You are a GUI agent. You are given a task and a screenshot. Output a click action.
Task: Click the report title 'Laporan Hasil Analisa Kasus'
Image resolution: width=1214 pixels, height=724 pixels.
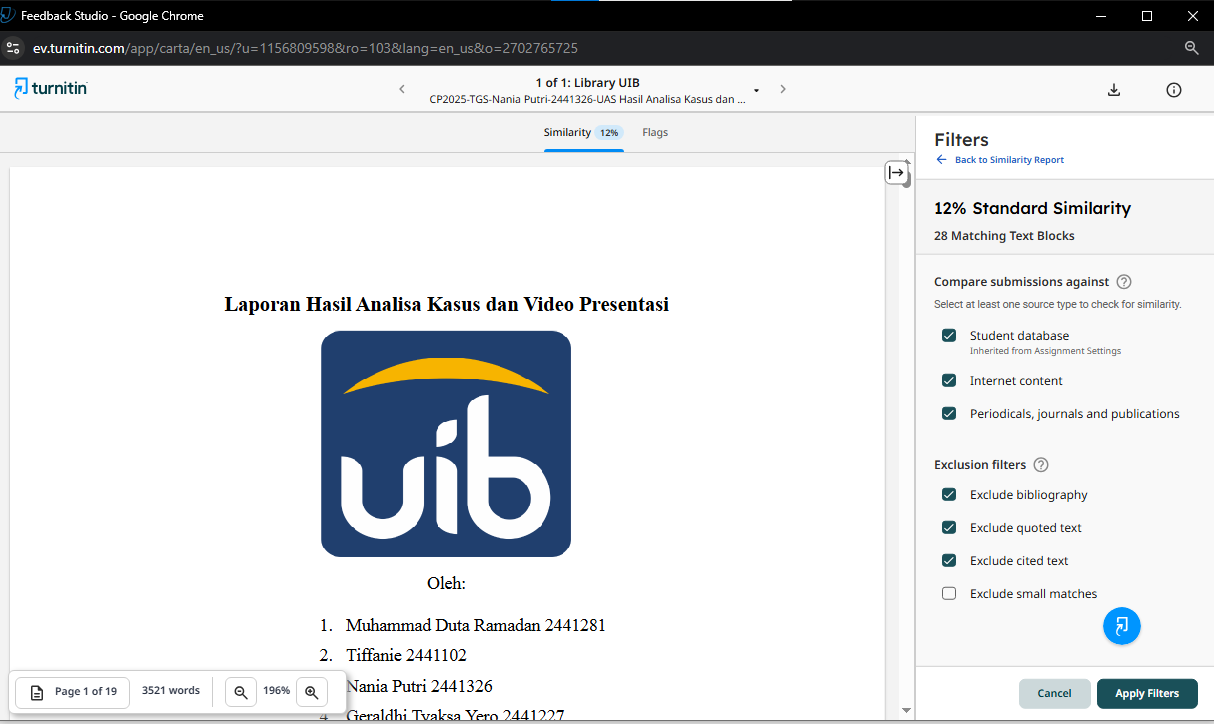coord(446,305)
